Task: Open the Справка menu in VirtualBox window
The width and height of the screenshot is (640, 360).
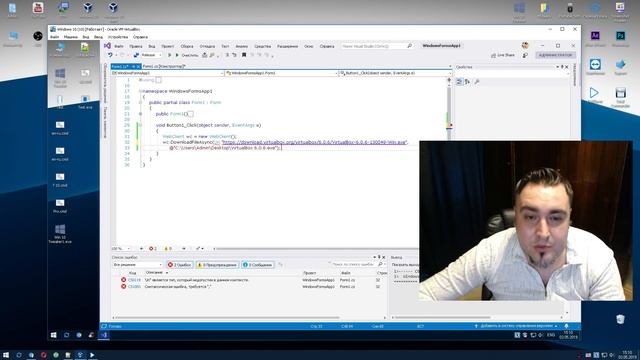Action: 140,37
